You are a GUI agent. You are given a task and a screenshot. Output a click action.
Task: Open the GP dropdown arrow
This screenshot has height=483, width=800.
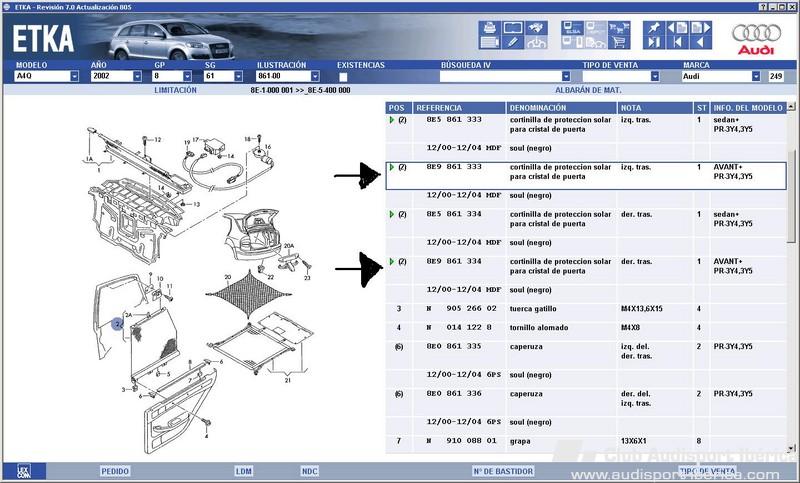[x=187, y=76]
